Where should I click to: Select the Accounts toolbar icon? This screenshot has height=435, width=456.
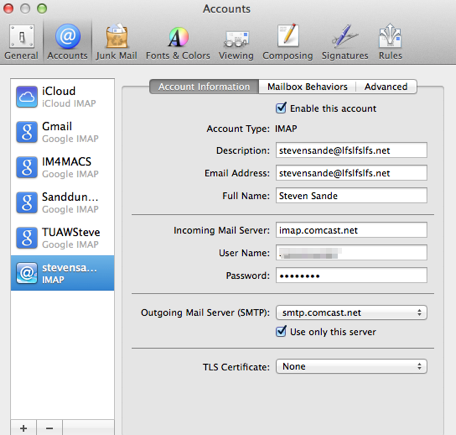67,42
